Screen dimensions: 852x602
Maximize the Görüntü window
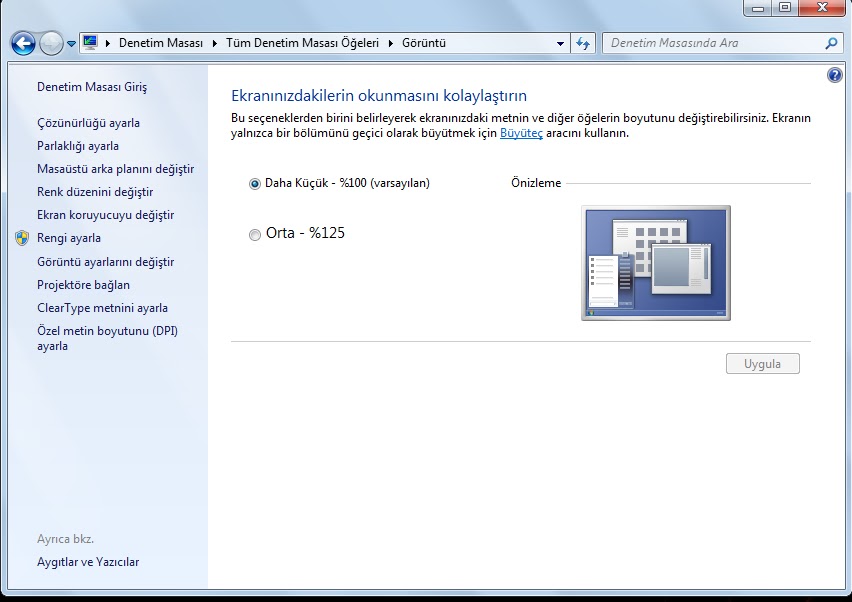[x=785, y=8]
